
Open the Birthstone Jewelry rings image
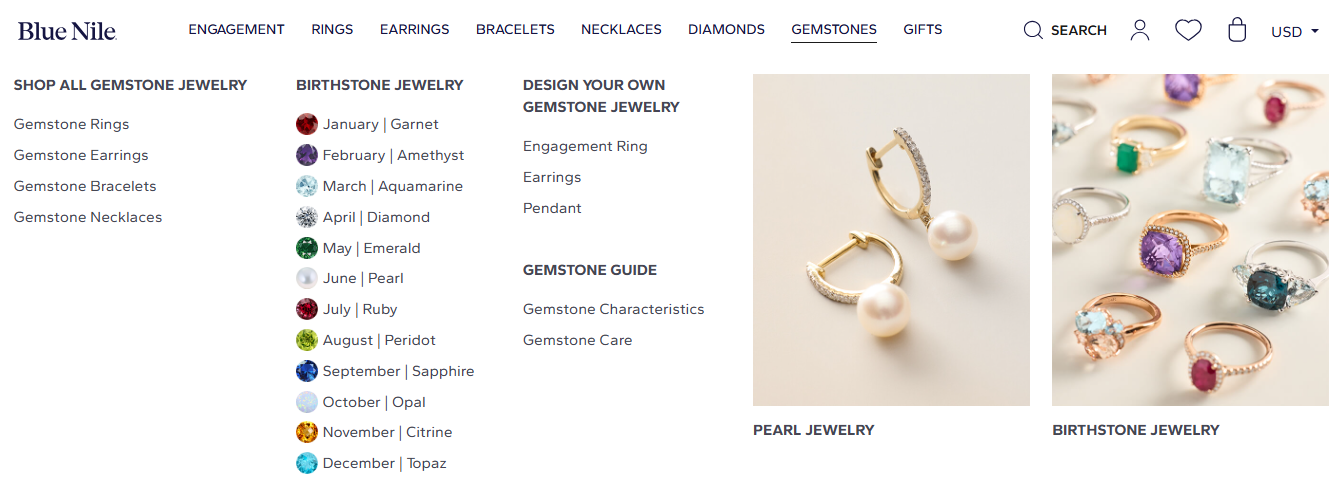point(1190,240)
